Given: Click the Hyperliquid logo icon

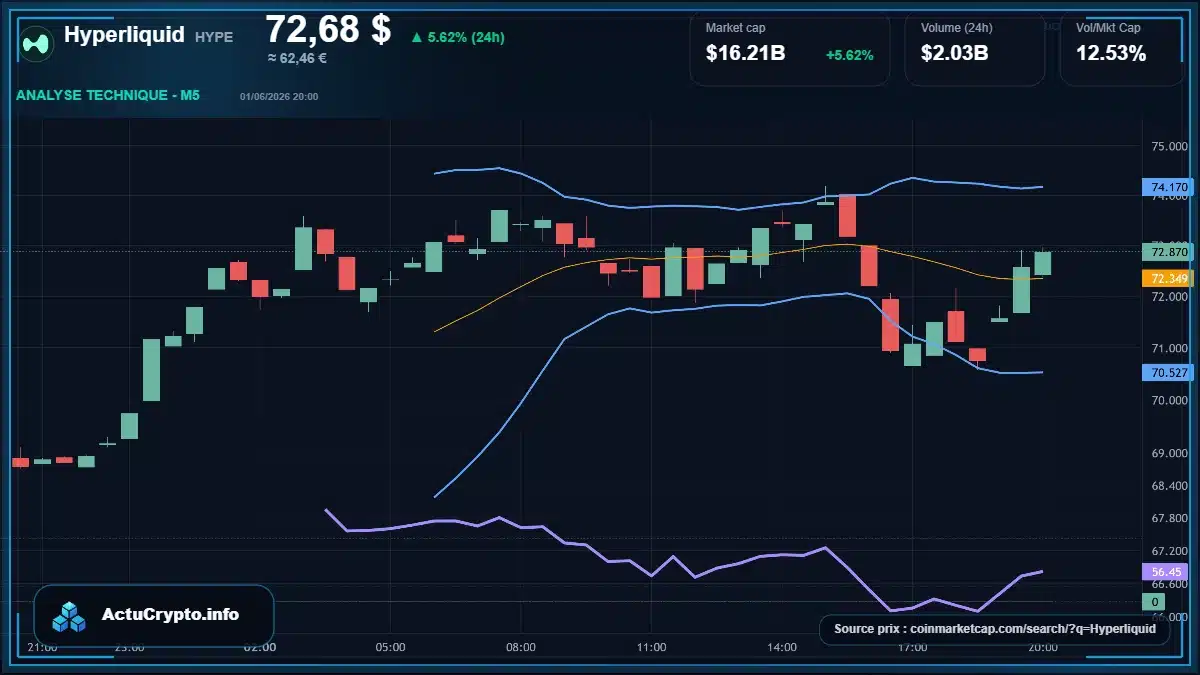Looking at the screenshot, I should tap(37, 43).
